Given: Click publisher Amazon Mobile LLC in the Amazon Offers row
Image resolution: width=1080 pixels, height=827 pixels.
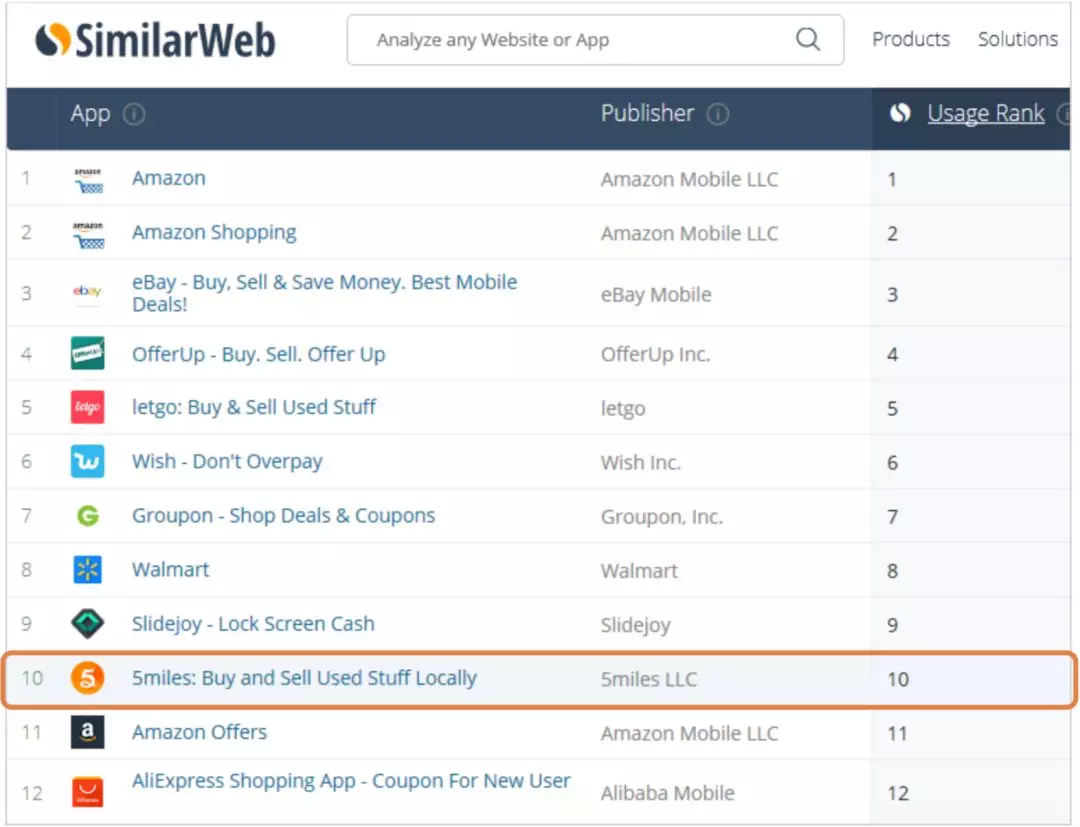Looking at the screenshot, I should (689, 733).
